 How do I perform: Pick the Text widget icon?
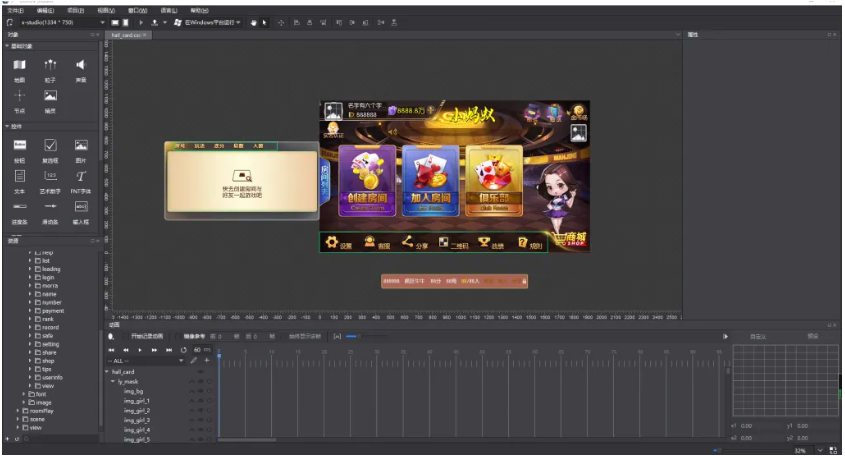19,176
